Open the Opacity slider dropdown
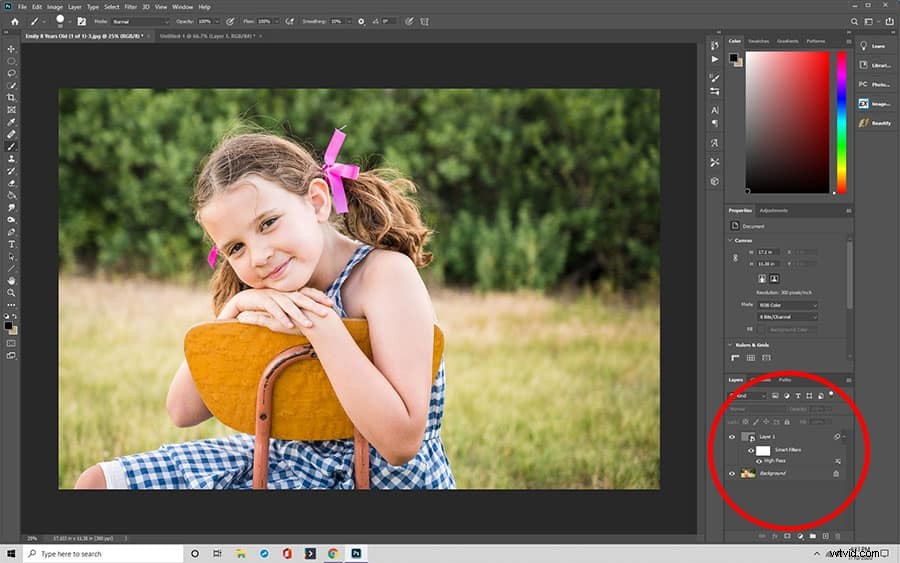 [216, 22]
